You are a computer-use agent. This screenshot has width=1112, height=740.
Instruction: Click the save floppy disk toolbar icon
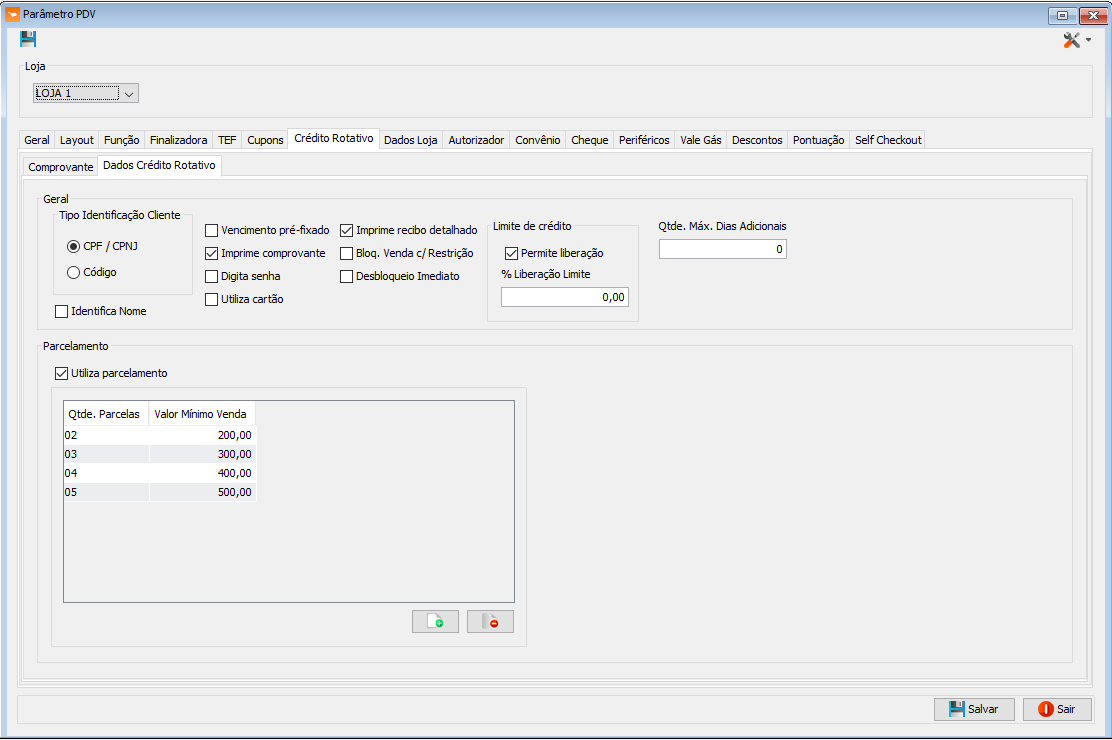pos(28,39)
